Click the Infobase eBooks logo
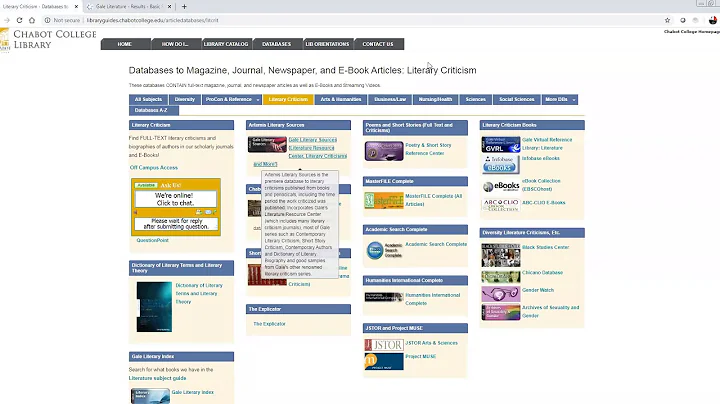 click(501, 164)
